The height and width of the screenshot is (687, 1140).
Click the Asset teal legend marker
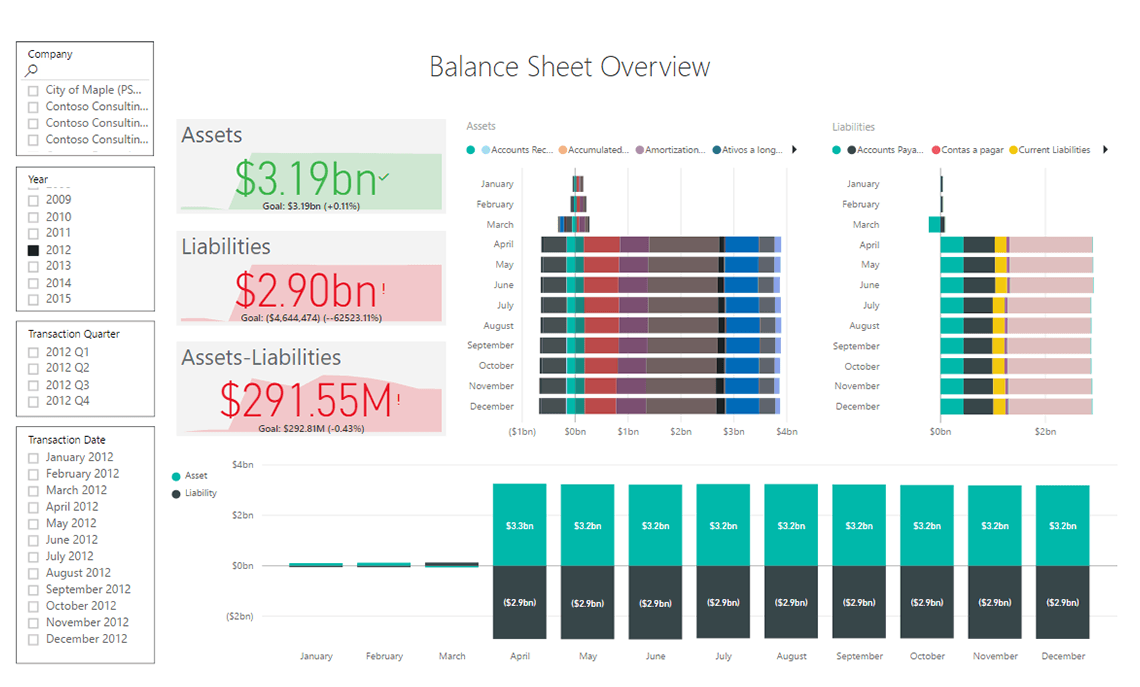click(x=176, y=477)
